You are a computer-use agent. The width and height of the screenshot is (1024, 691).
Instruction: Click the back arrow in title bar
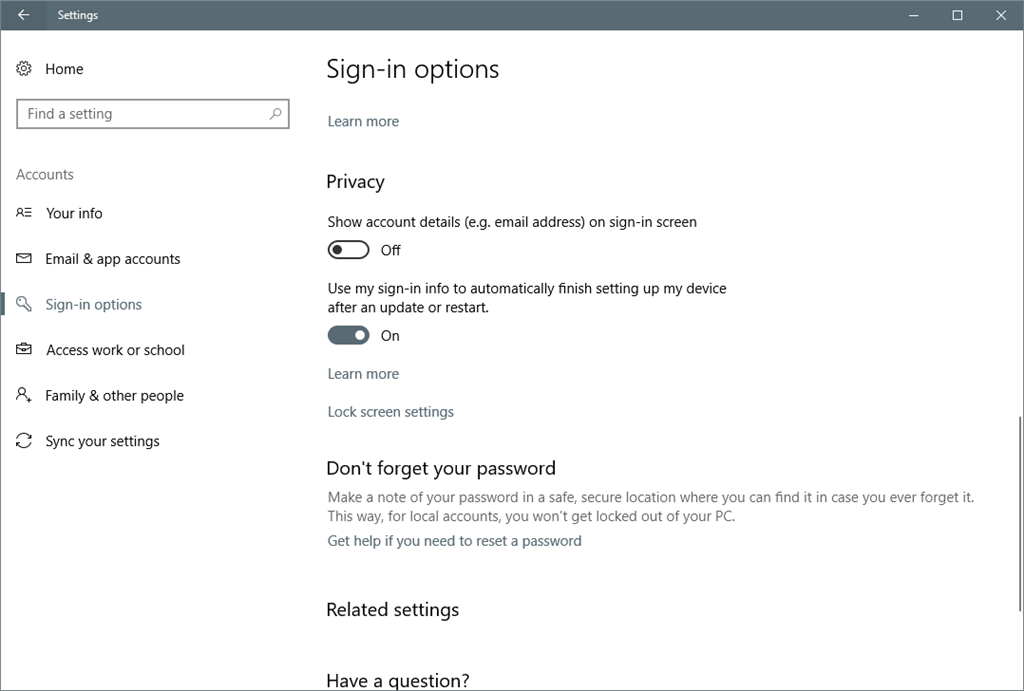(24, 15)
